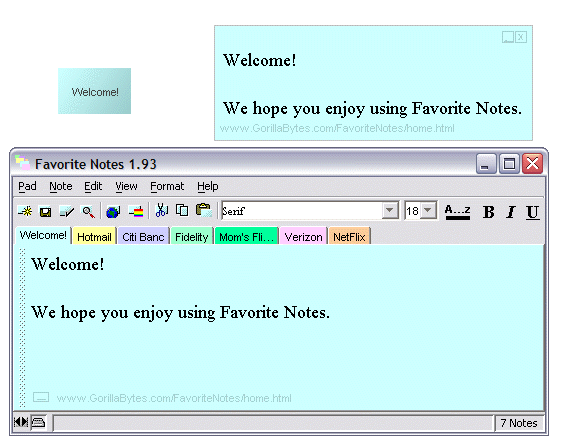Click the Paste clipboard icon

click(203, 210)
